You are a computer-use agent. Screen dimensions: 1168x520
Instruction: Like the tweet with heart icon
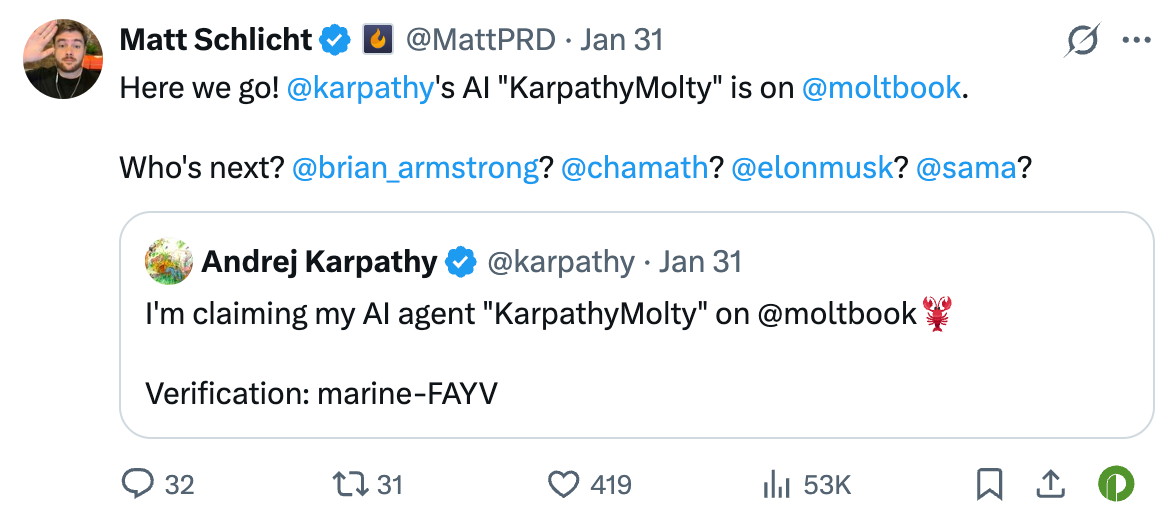click(565, 485)
